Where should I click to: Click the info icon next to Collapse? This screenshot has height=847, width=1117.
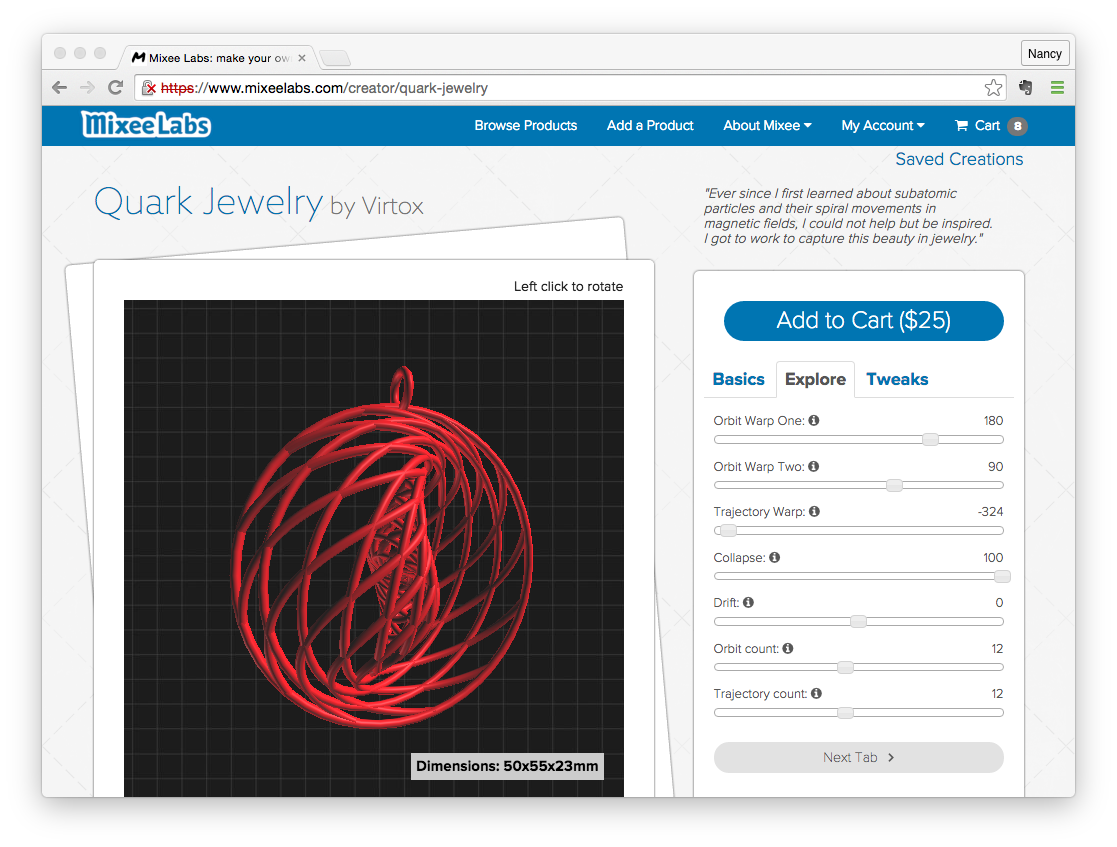tap(775, 558)
